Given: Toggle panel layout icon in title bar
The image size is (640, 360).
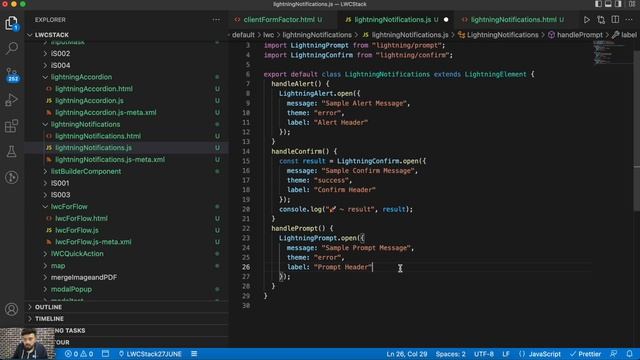Looking at the screenshot, I should coord(608,4).
